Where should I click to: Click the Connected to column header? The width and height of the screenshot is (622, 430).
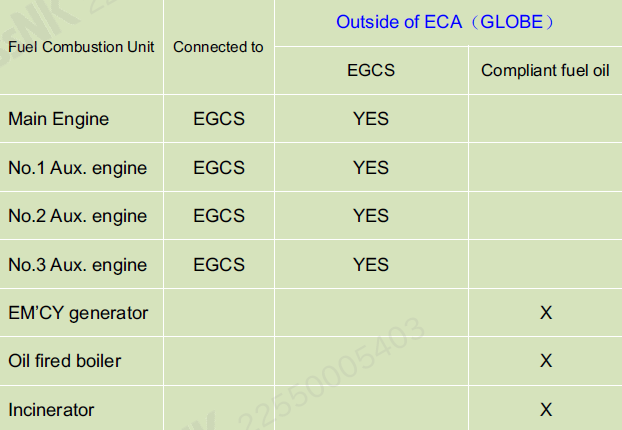click(218, 47)
